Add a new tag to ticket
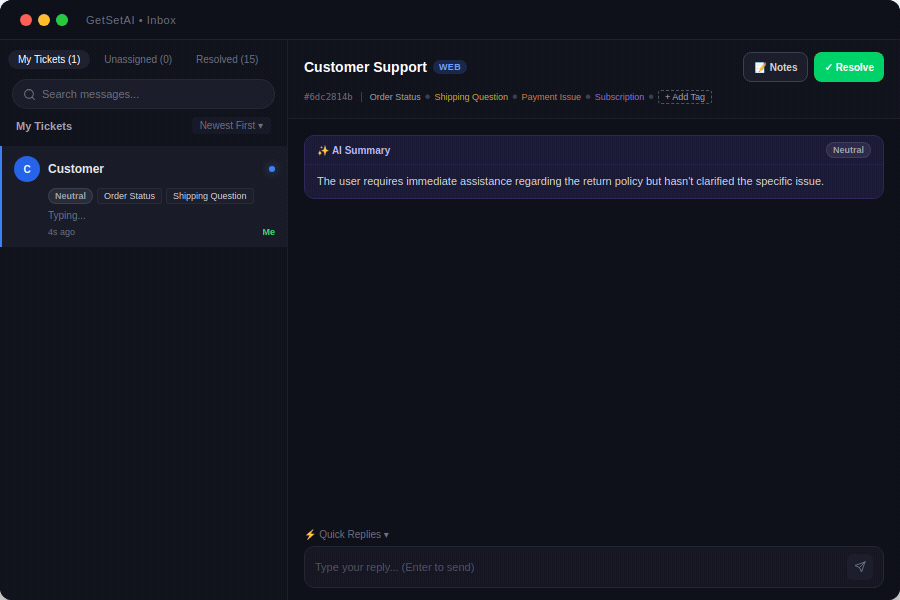Screen dimensions: 900x600 coord(685,97)
